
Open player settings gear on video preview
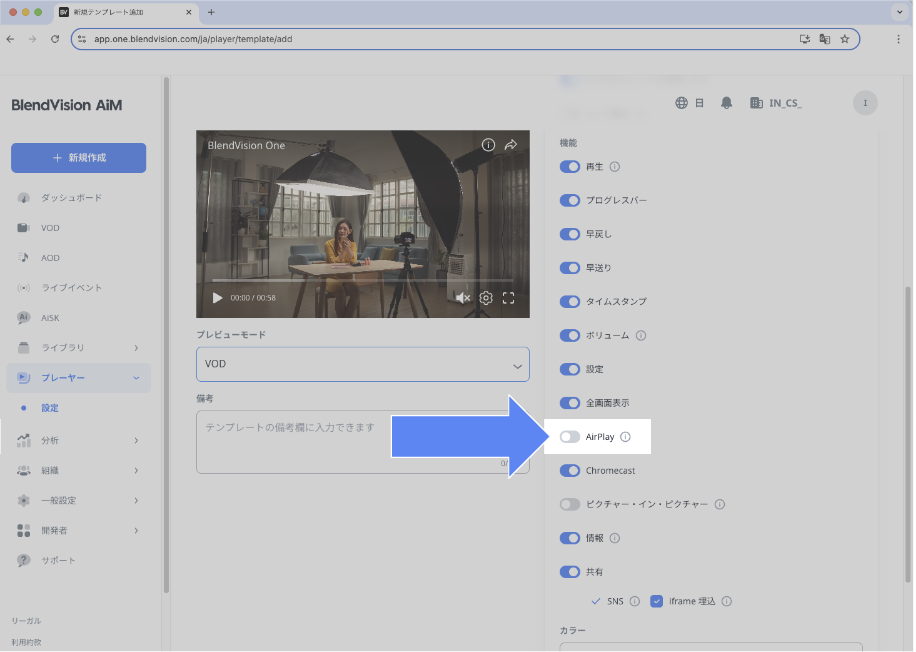486,298
